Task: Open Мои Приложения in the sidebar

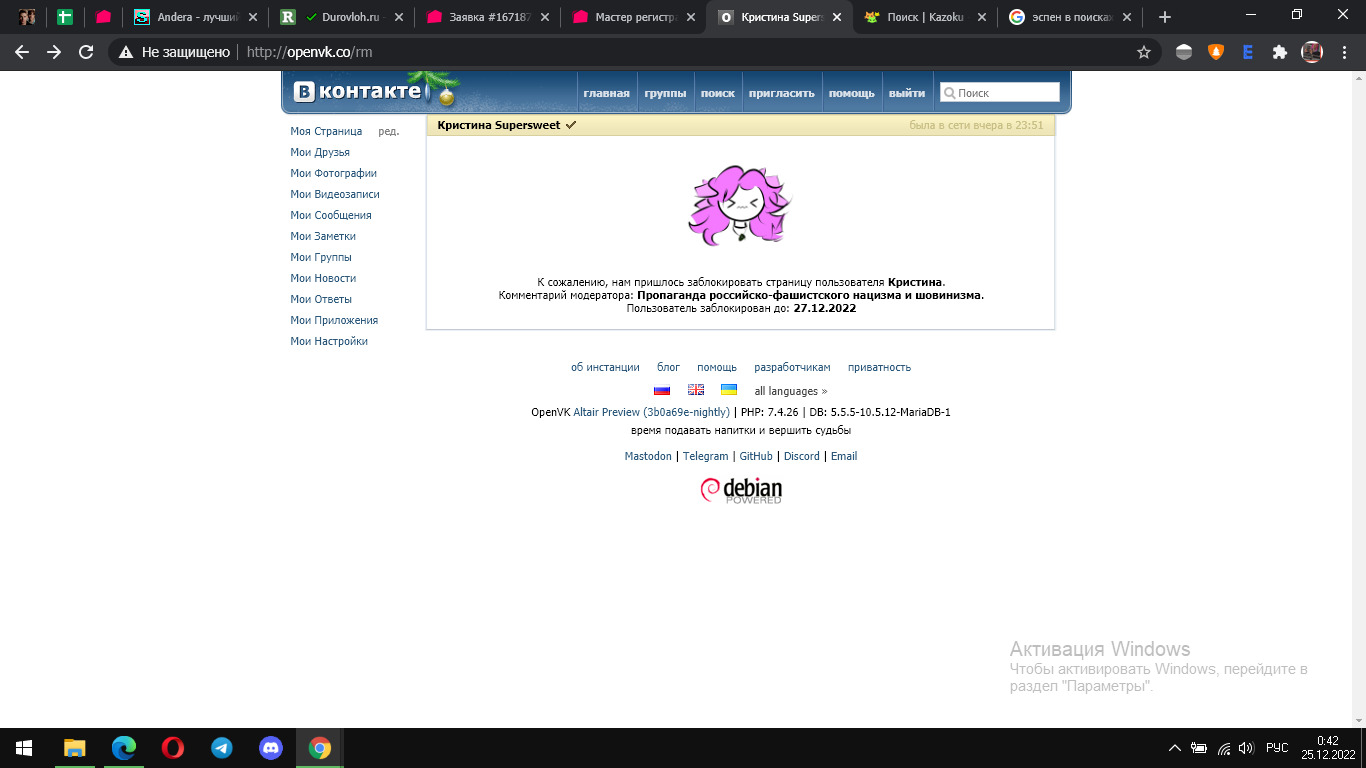Action: point(334,320)
